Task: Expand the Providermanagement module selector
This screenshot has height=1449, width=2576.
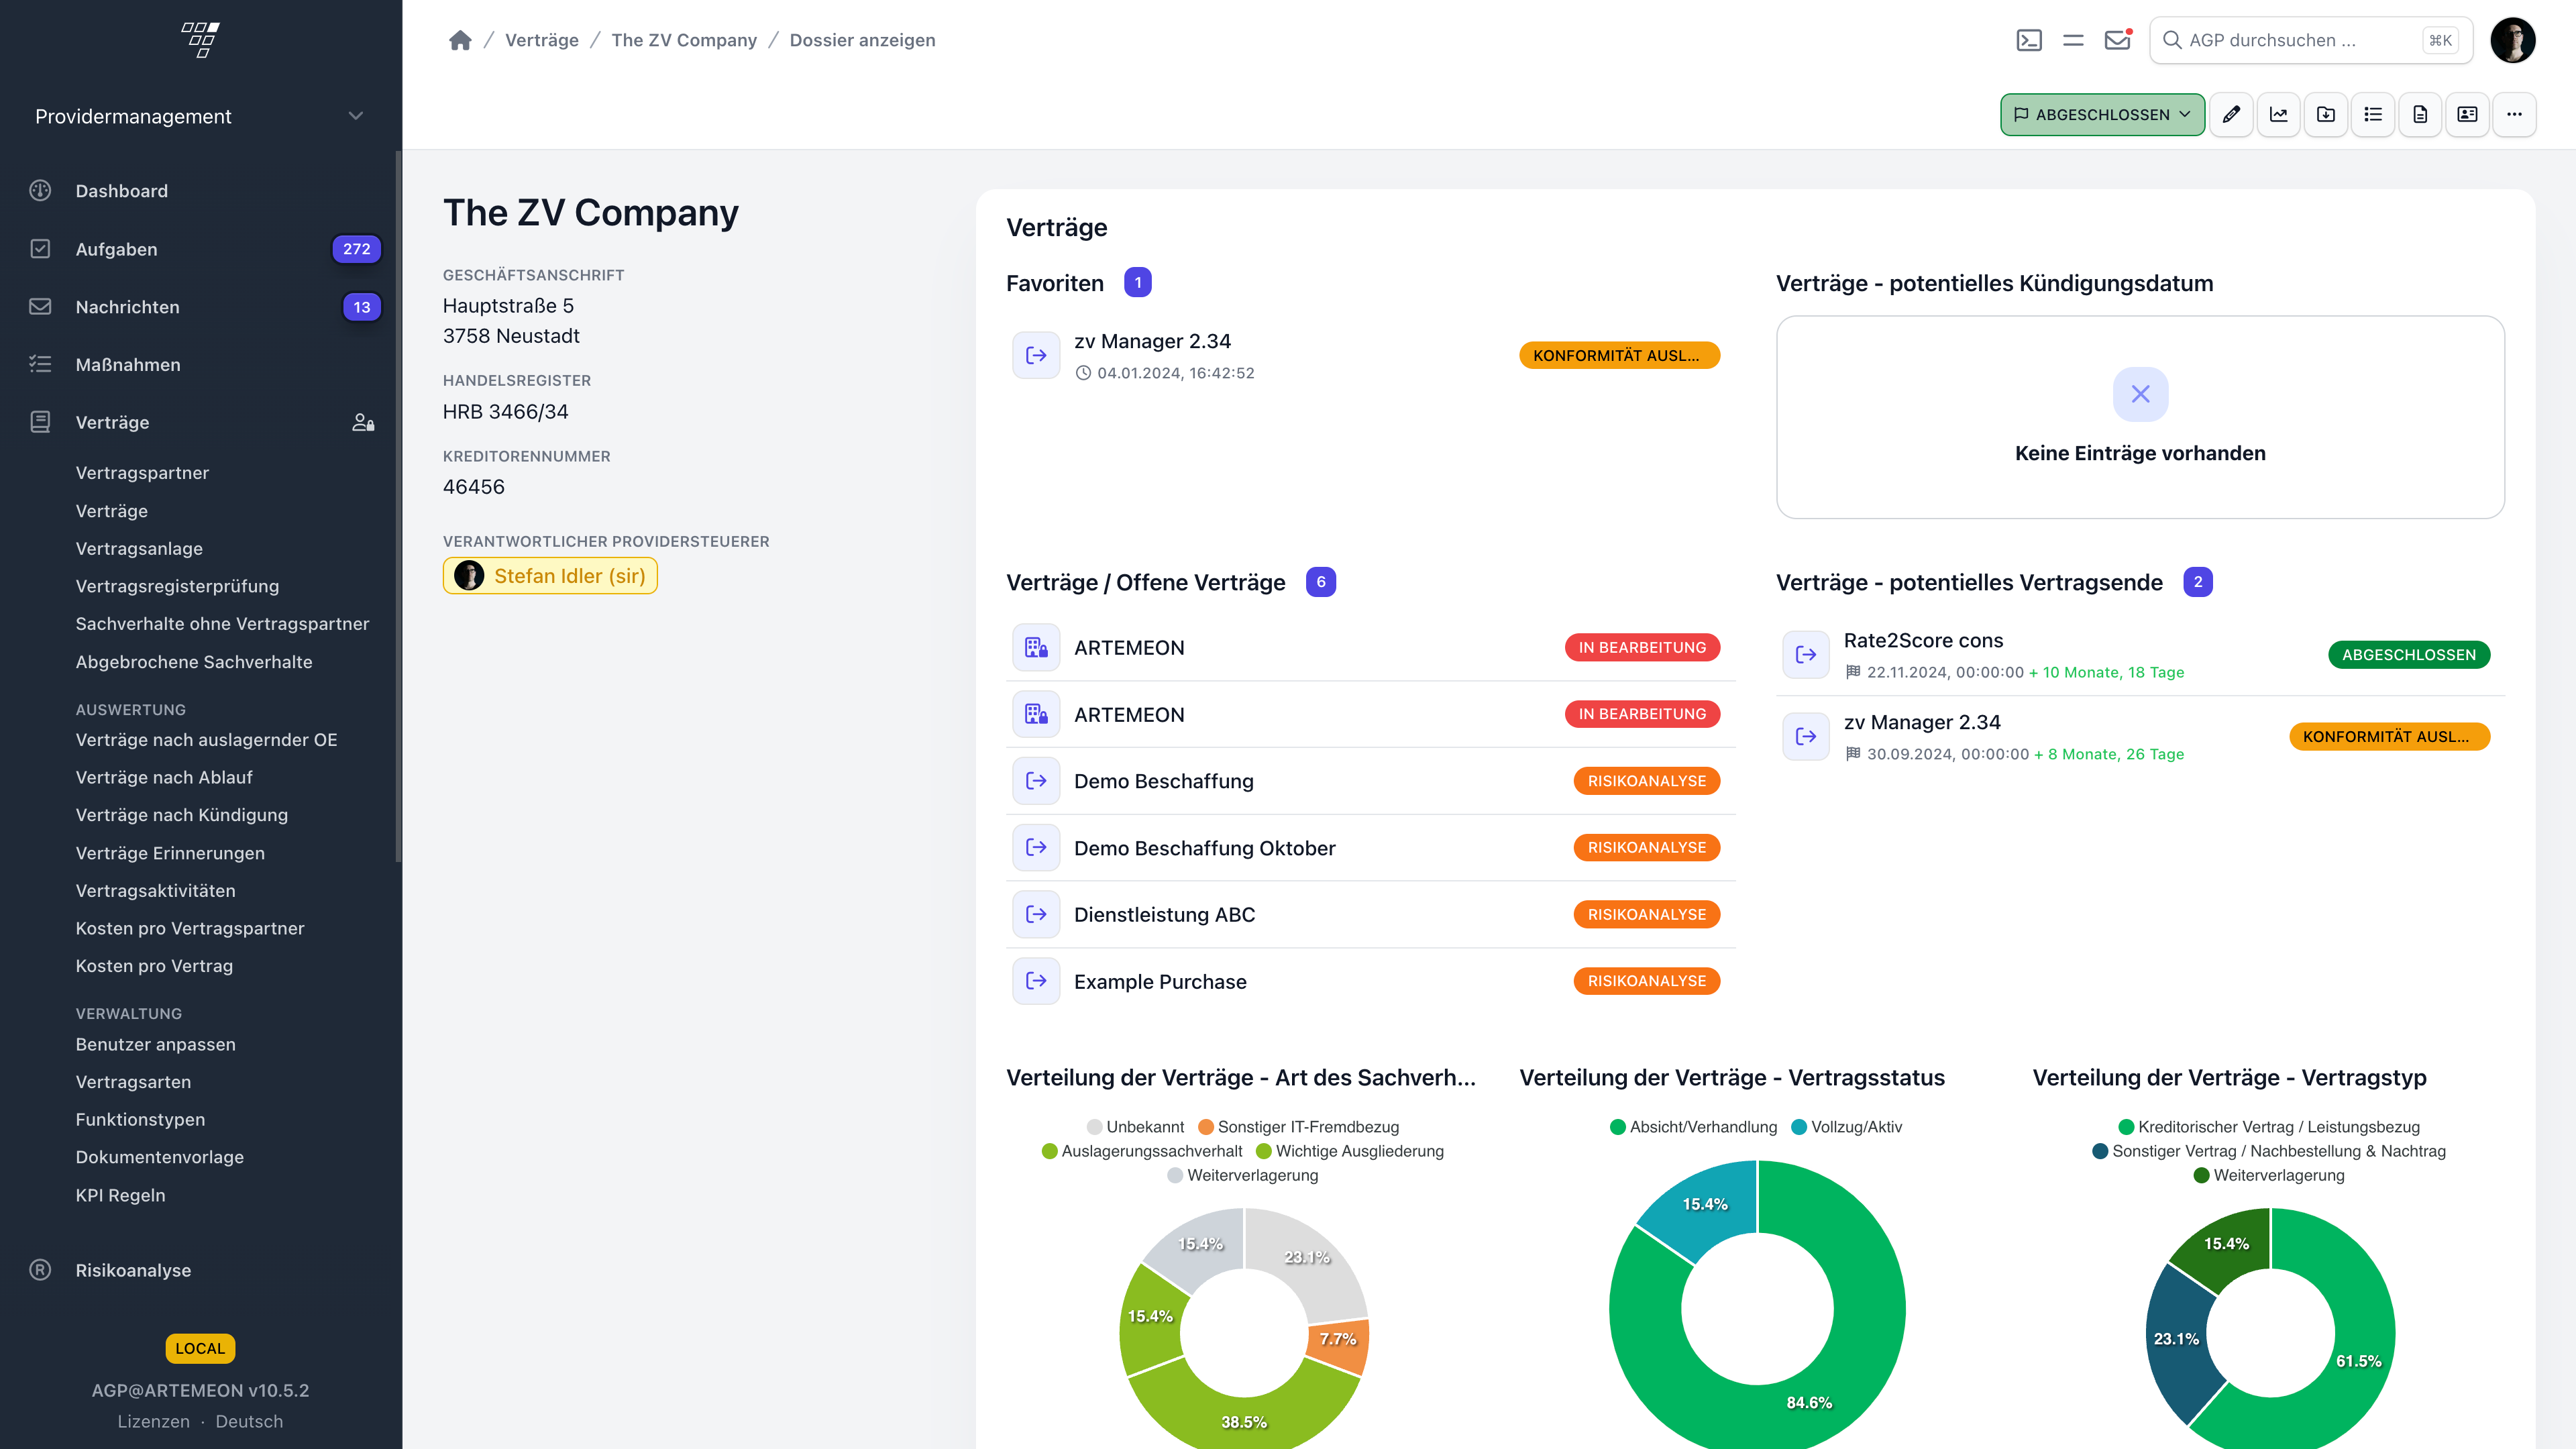Action: (x=200, y=116)
